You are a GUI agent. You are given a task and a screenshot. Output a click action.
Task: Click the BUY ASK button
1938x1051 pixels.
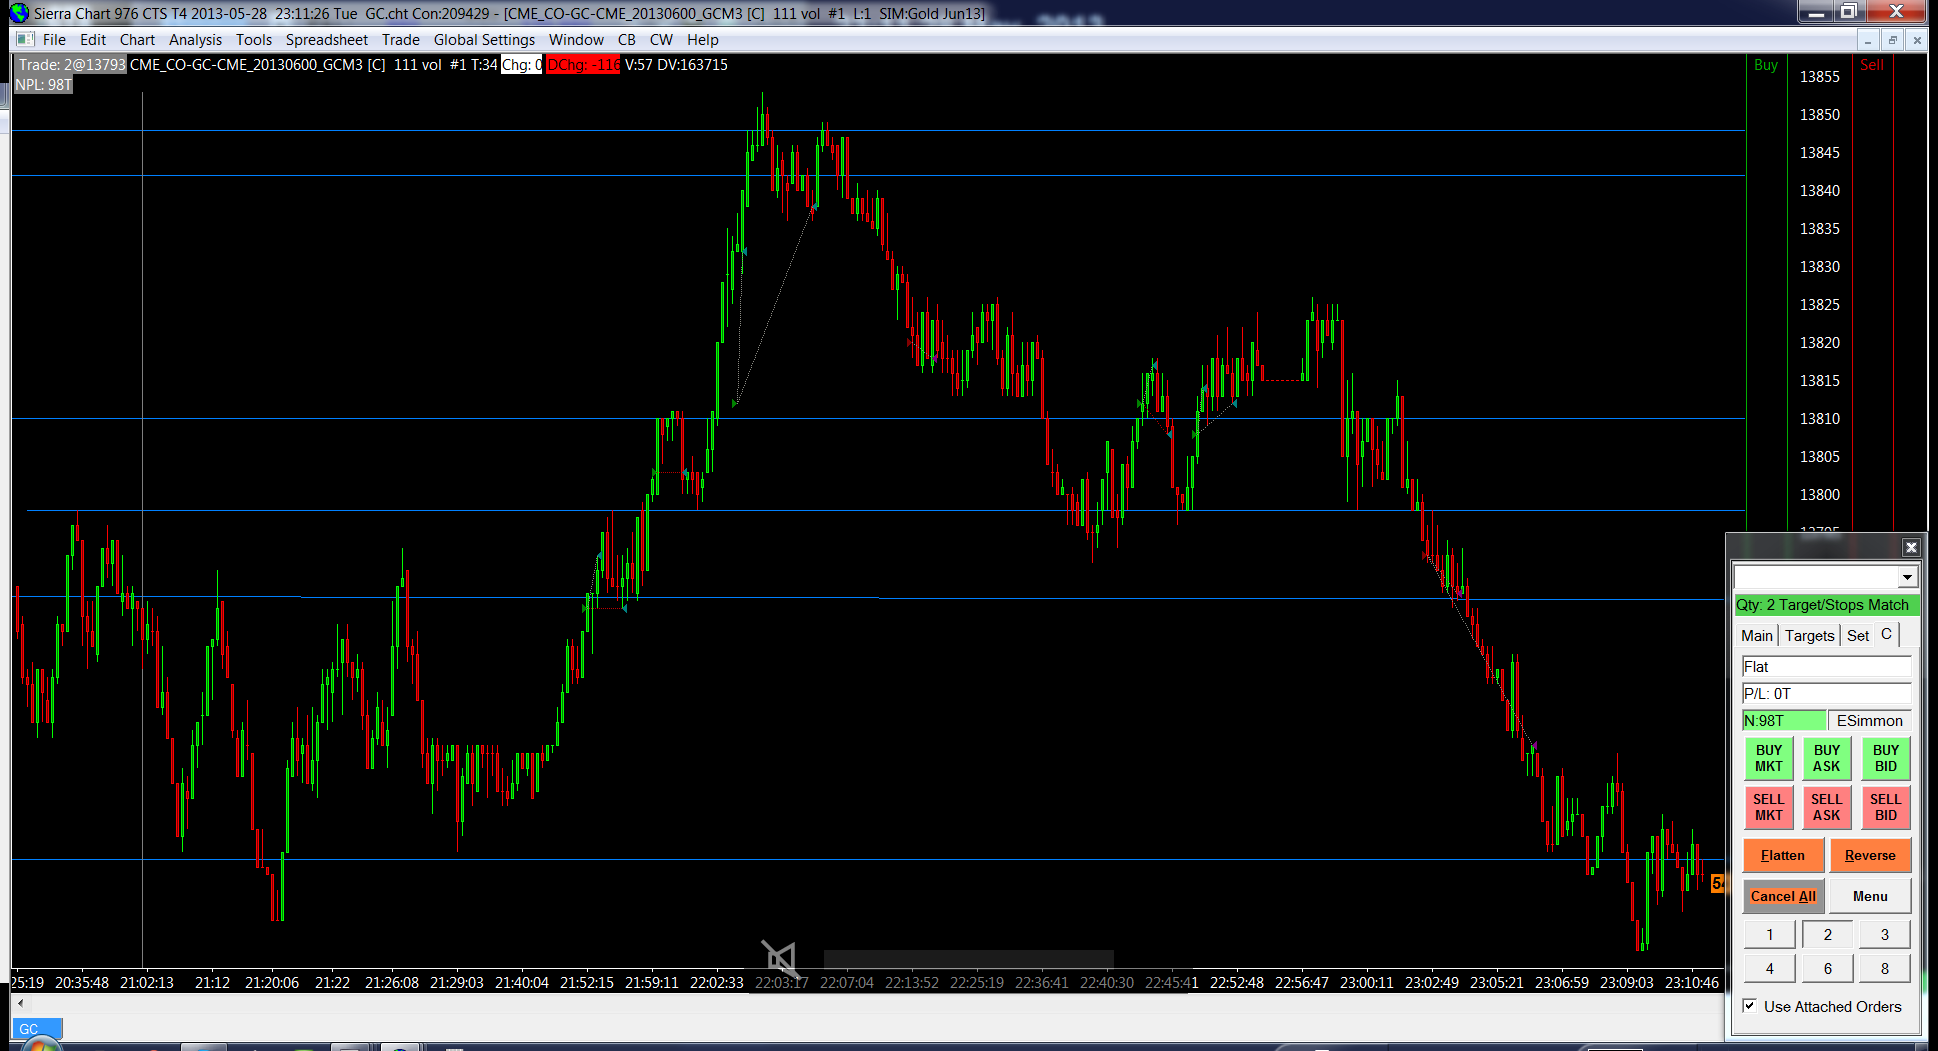[1826, 758]
